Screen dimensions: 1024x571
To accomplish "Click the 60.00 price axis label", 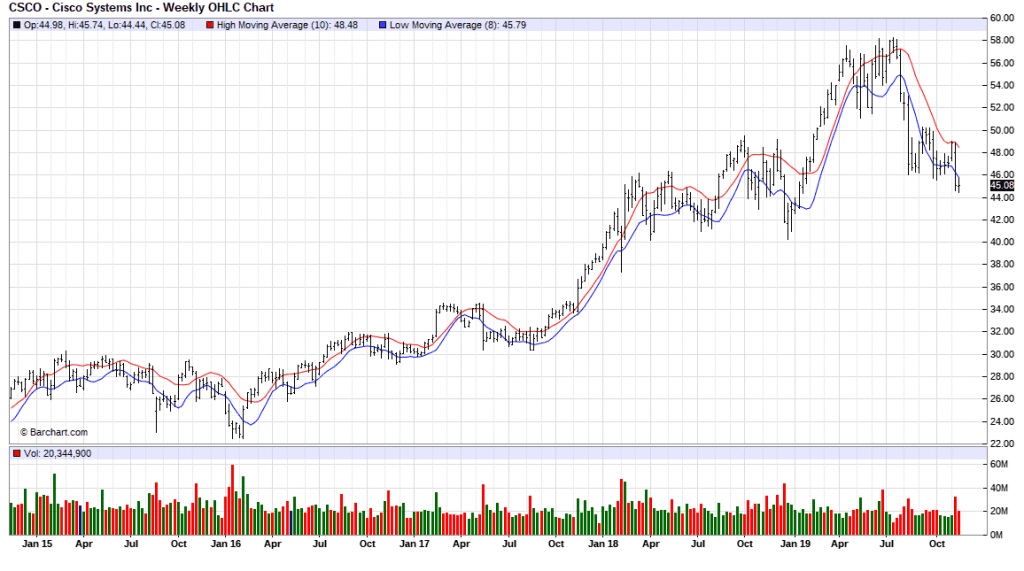I will click(1002, 18).
